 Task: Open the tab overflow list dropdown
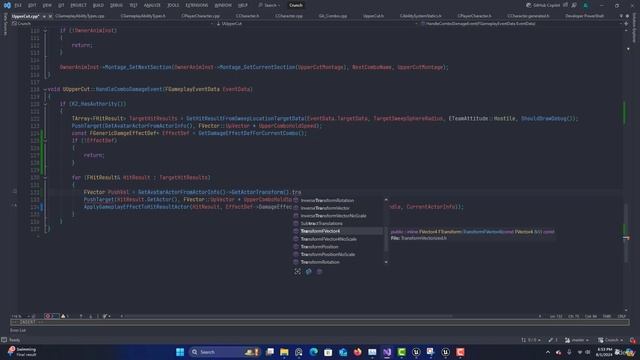coord(621,16)
